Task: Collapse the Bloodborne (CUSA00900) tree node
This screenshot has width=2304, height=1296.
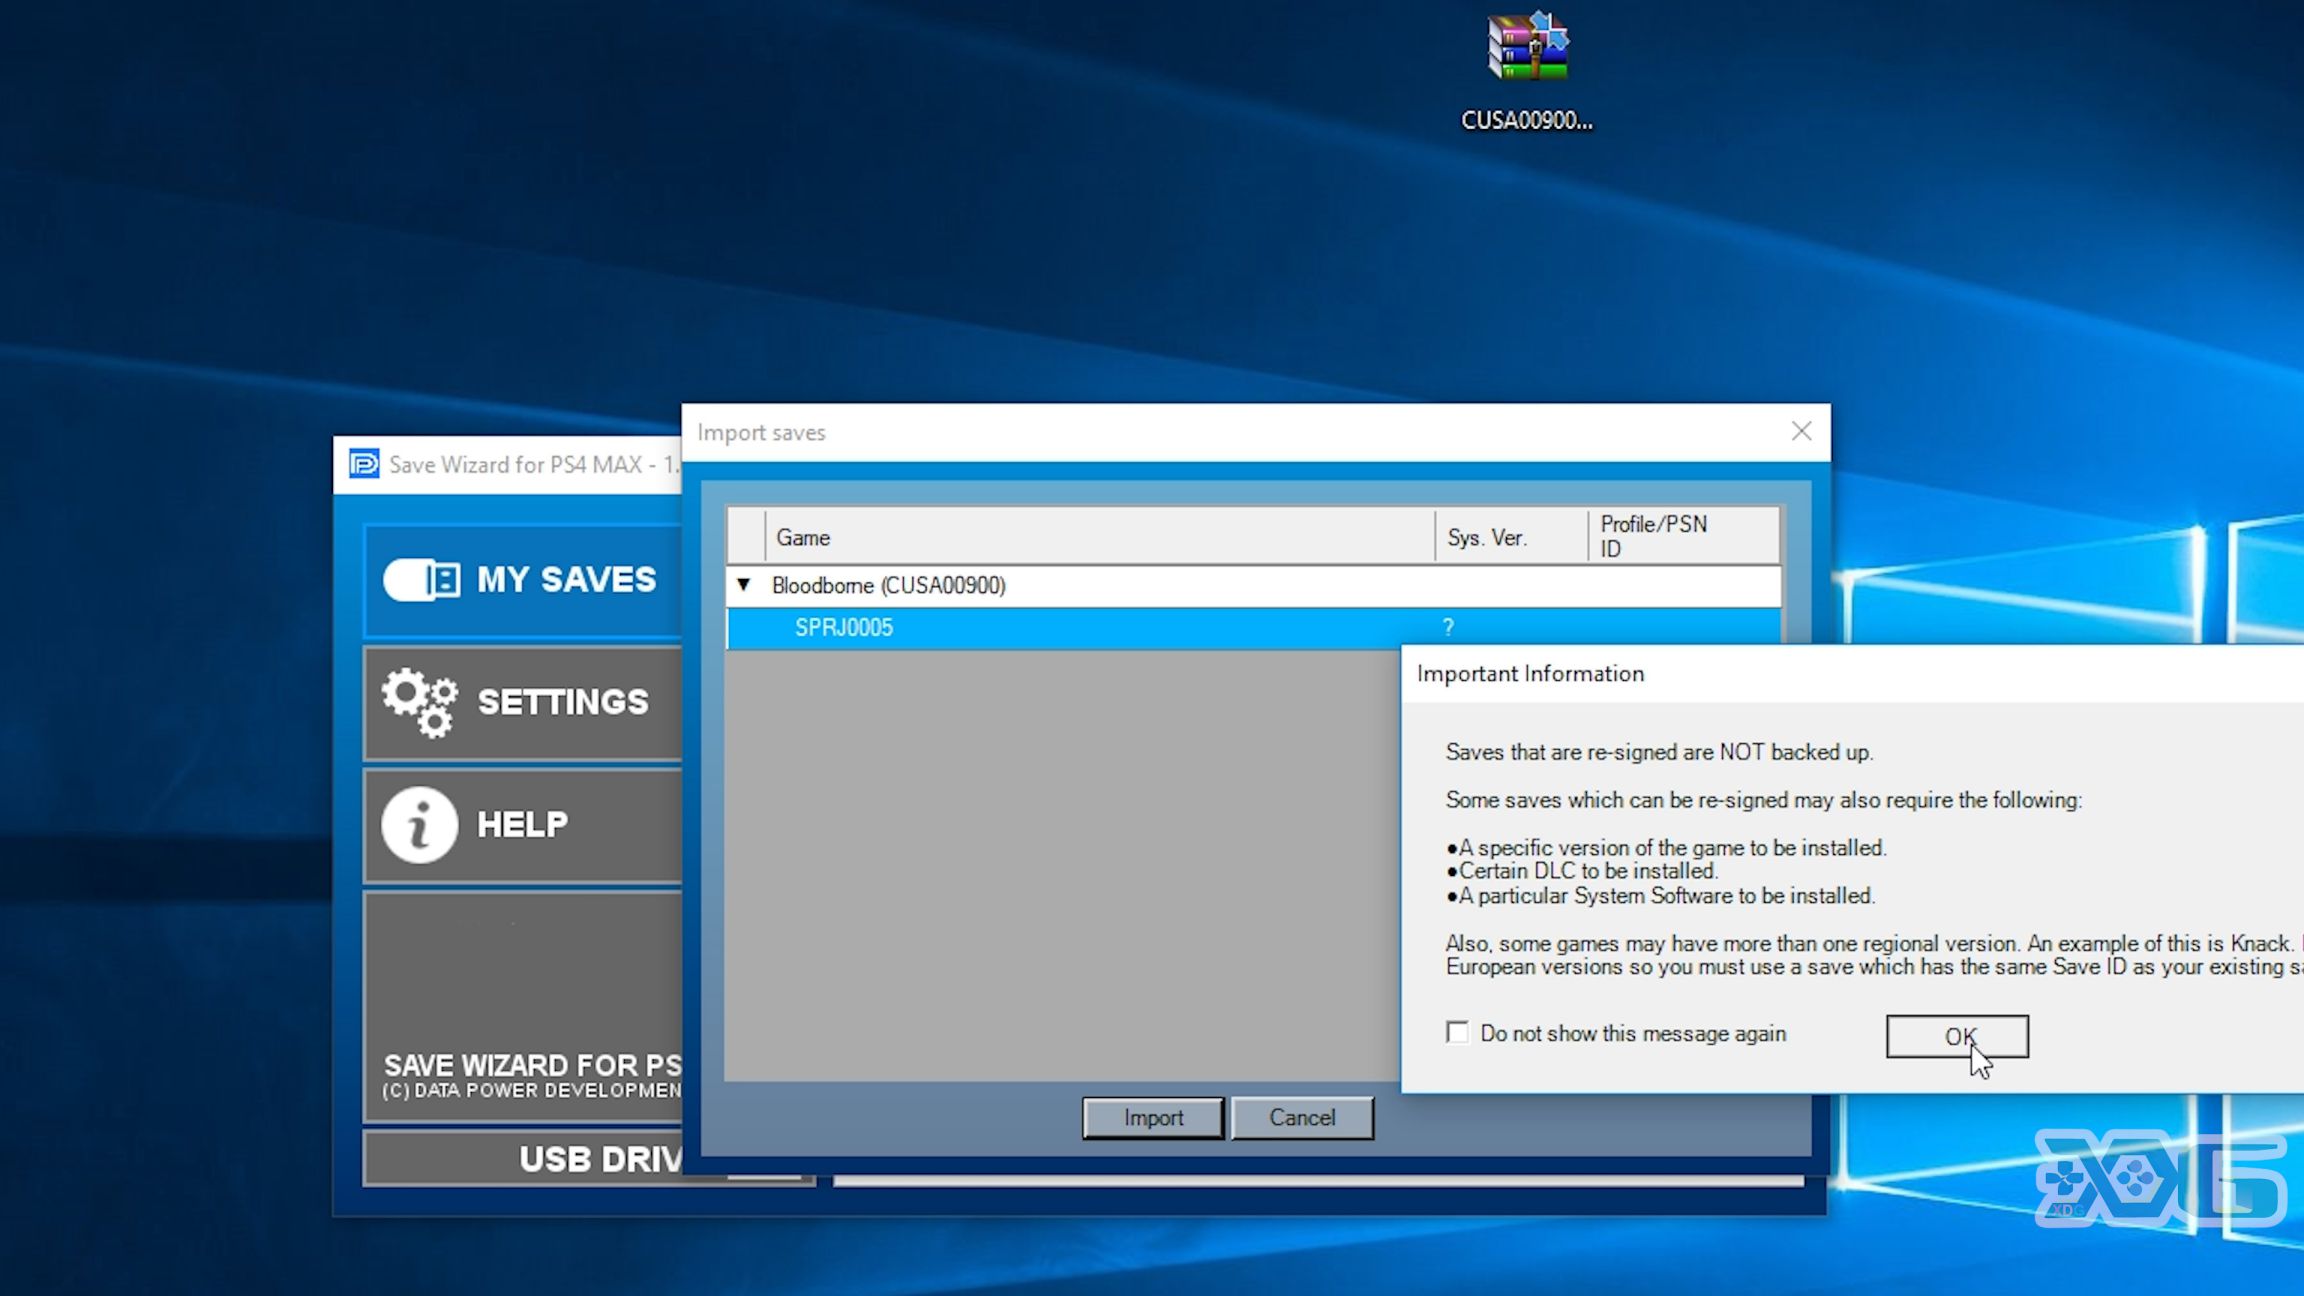Action: pyautogui.click(x=743, y=585)
